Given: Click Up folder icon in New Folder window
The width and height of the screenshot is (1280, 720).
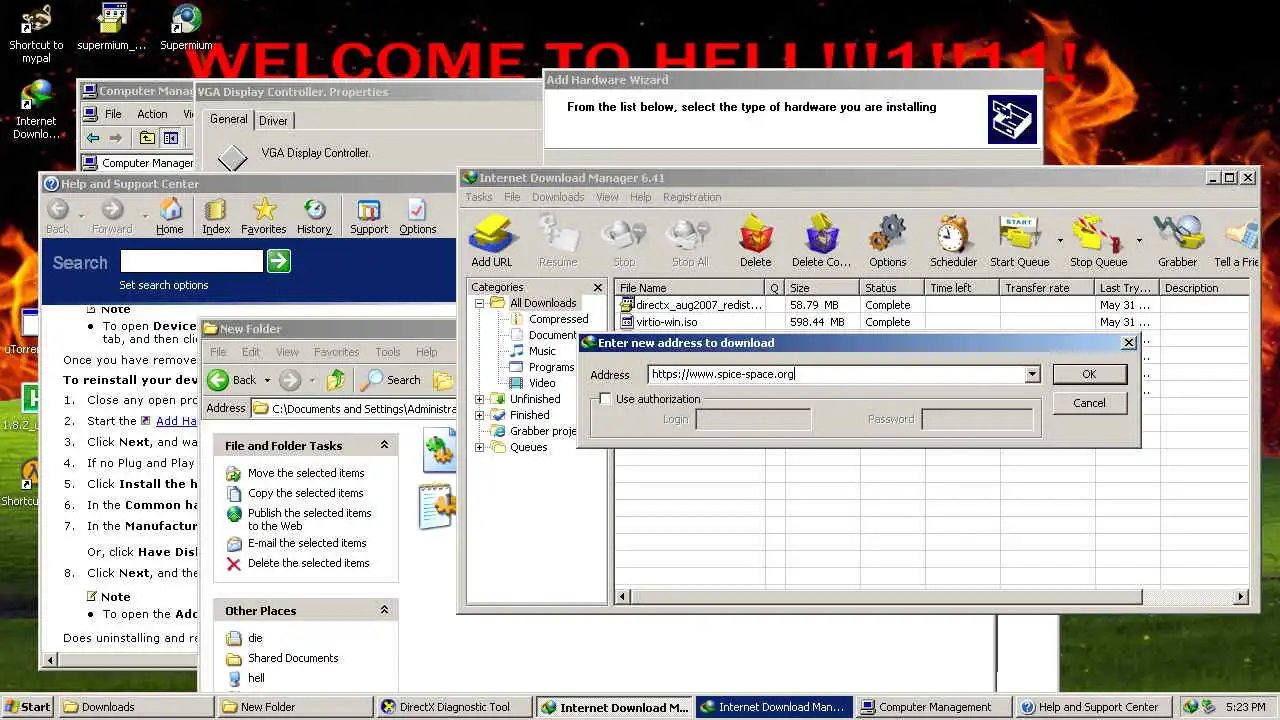Looking at the screenshot, I should pyautogui.click(x=336, y=380).
